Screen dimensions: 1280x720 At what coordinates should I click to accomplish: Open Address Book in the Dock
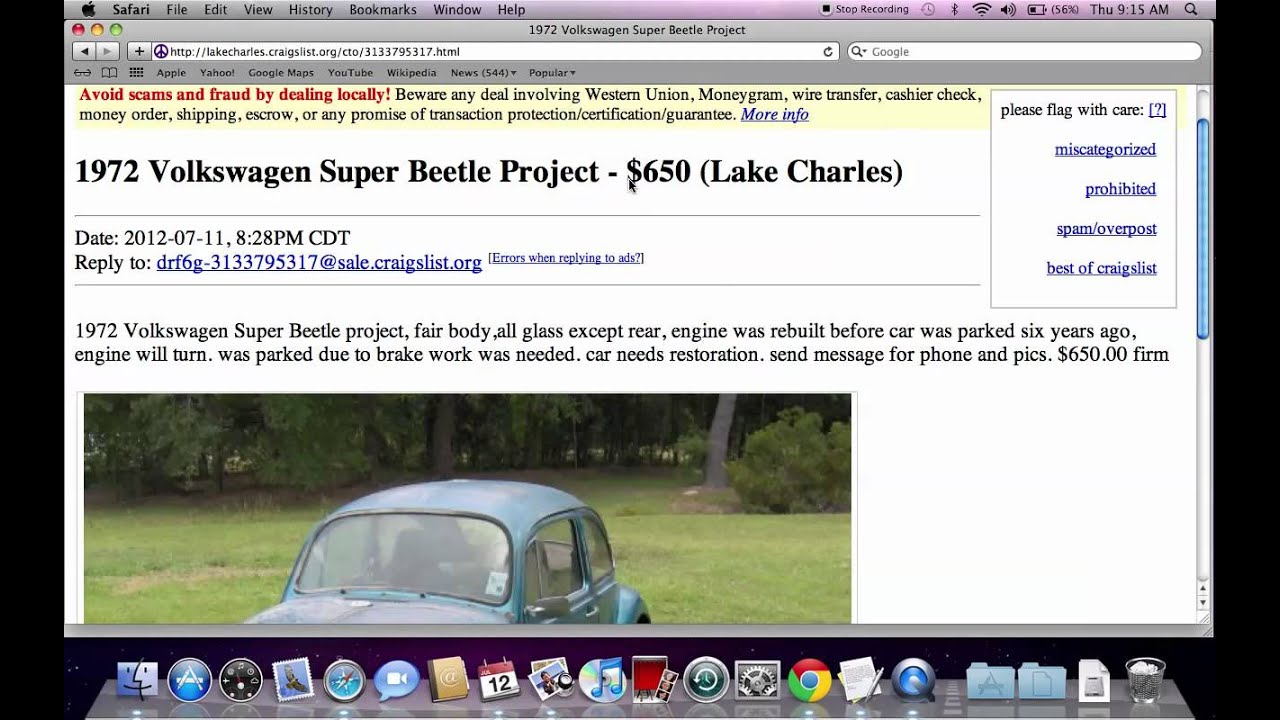pyautogui.click(x=448, y=681)
